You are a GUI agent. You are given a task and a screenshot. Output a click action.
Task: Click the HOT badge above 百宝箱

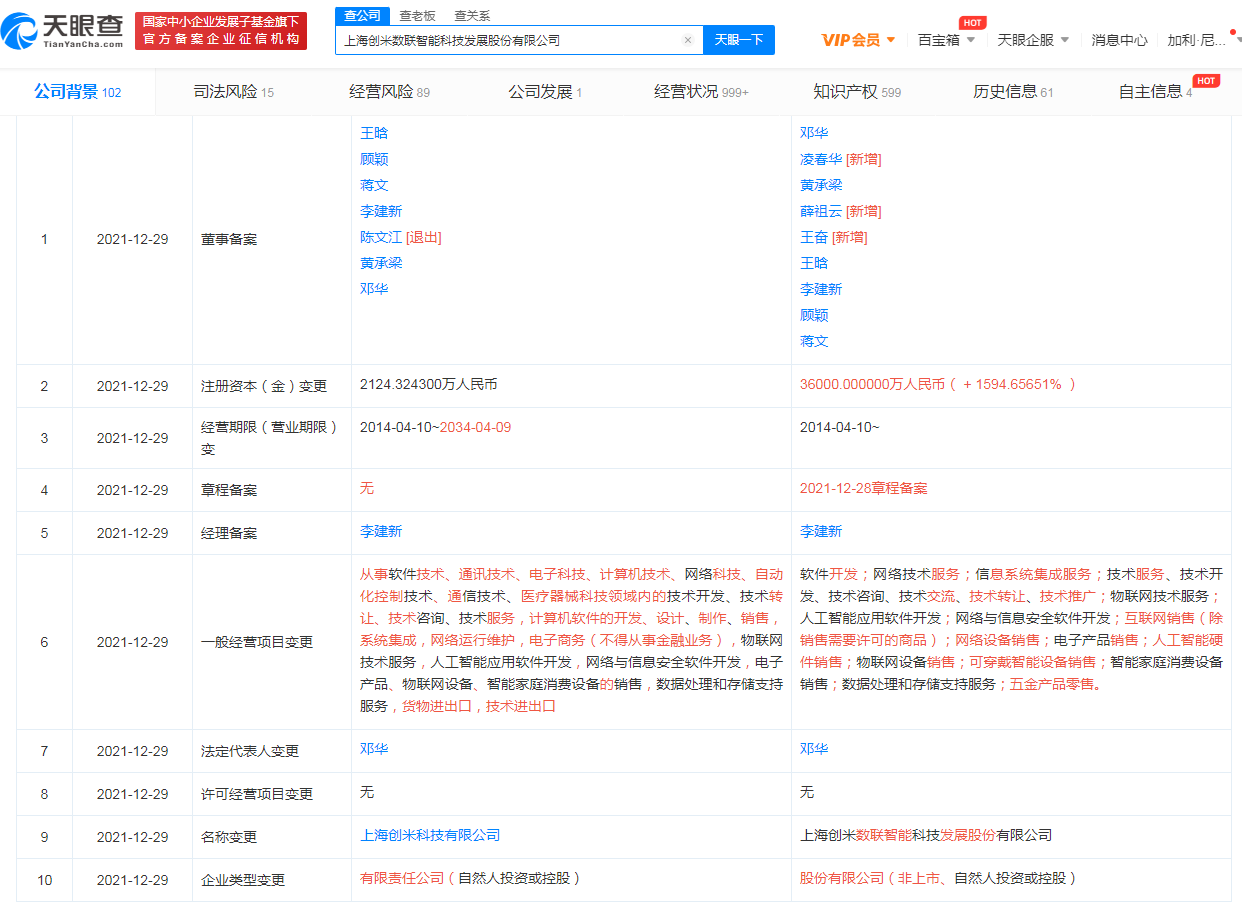tap(972, 22)
